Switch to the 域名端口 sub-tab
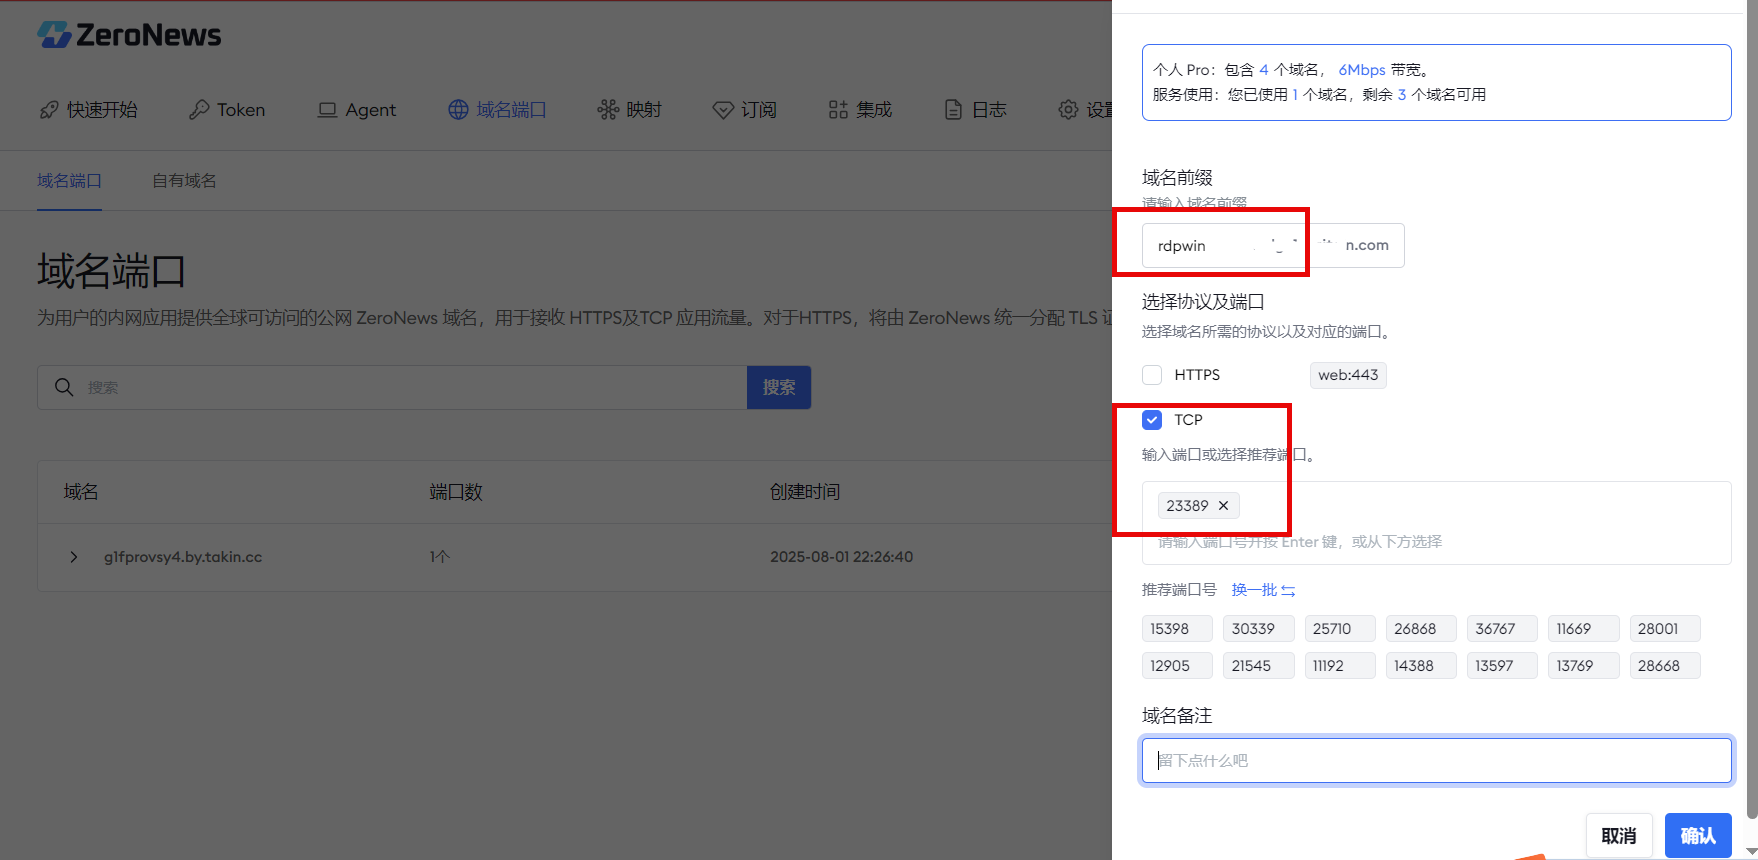 (x=69, y=181)
